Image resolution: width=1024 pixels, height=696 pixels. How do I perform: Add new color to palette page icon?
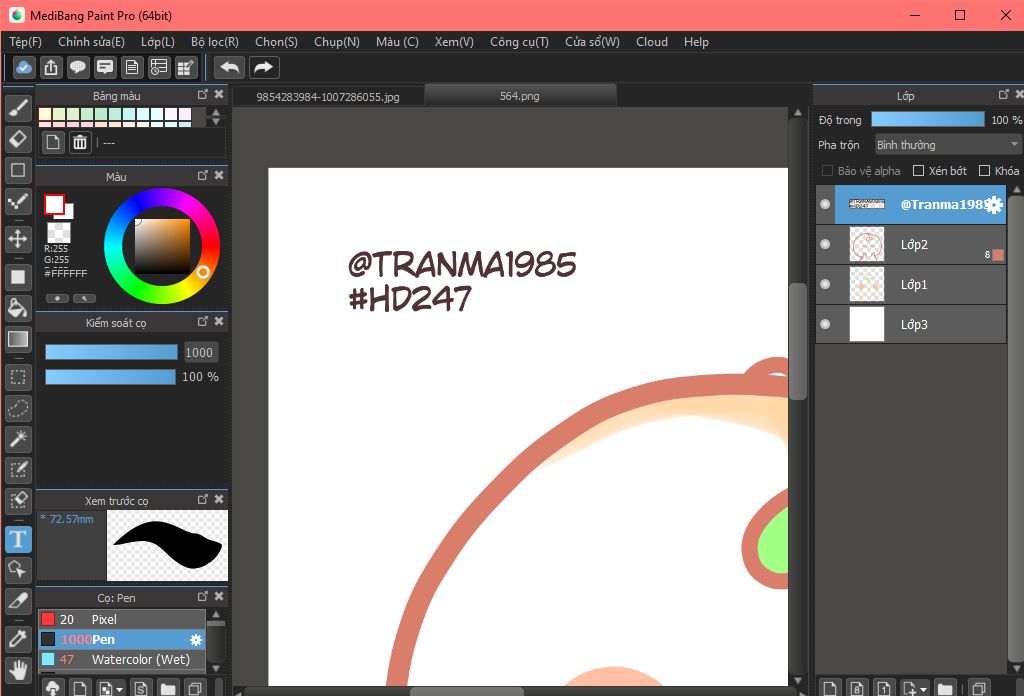pos(53,142)
